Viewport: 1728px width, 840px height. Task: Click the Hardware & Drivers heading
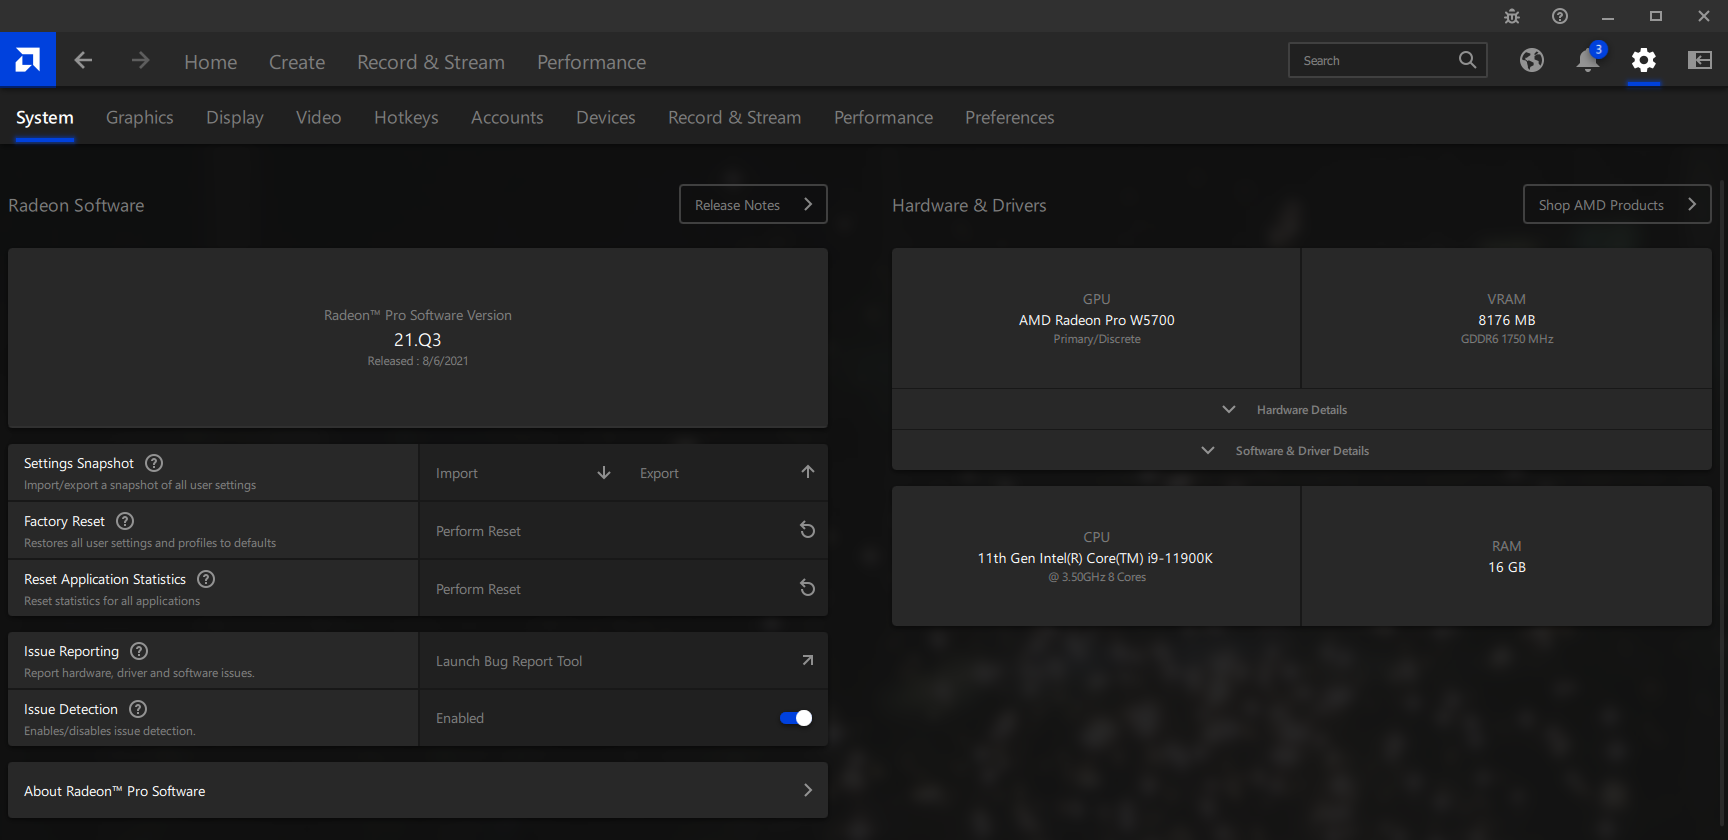(969, 205)
